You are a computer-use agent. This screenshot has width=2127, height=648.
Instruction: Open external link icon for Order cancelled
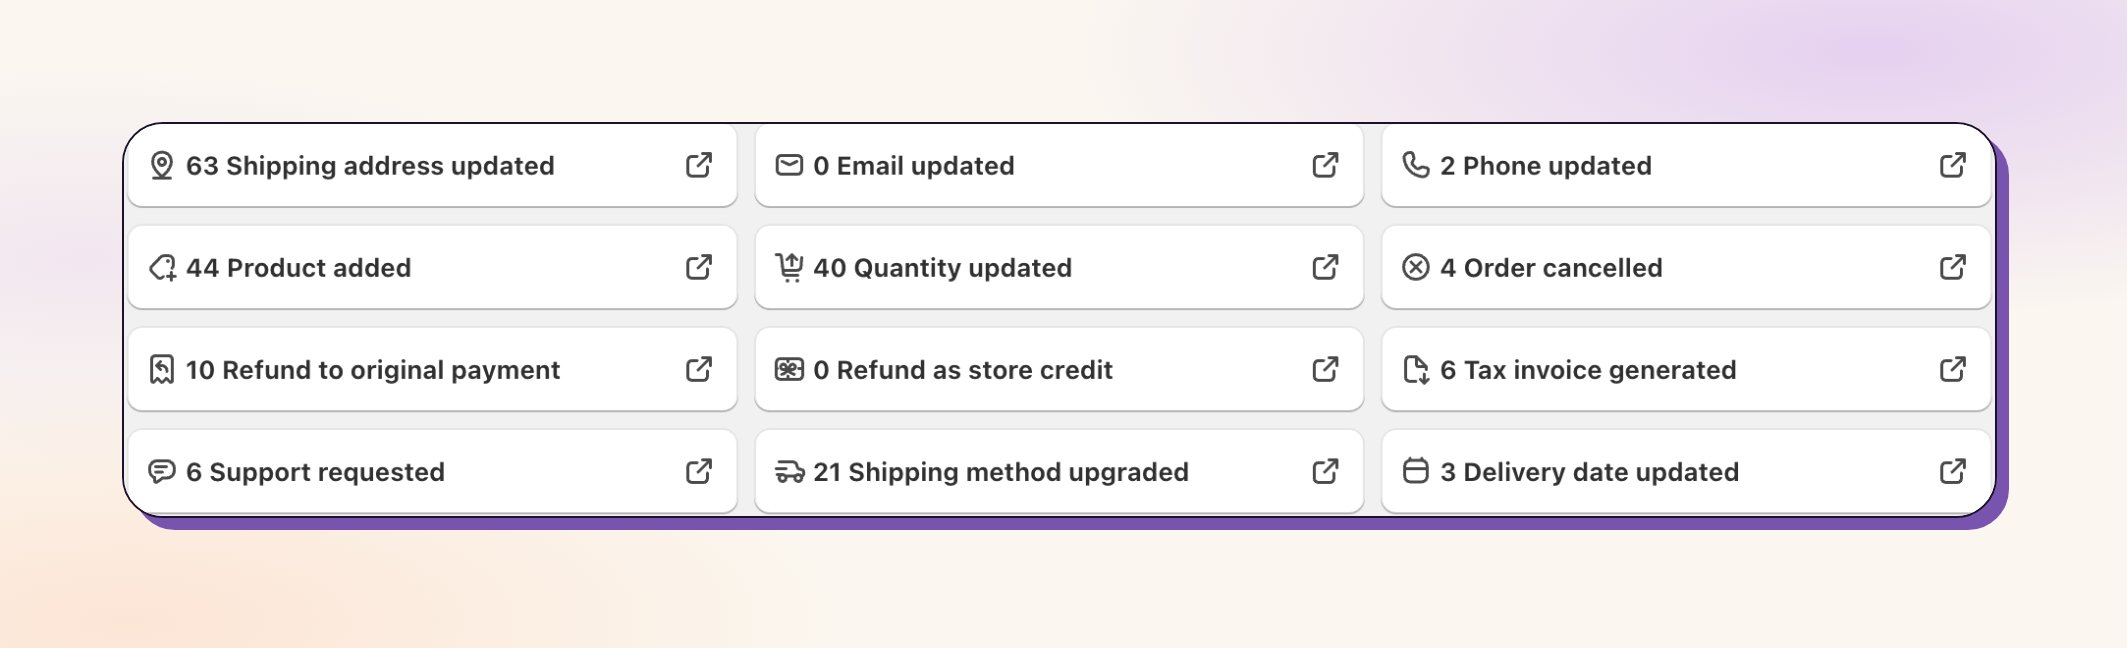coord(1952,267)
